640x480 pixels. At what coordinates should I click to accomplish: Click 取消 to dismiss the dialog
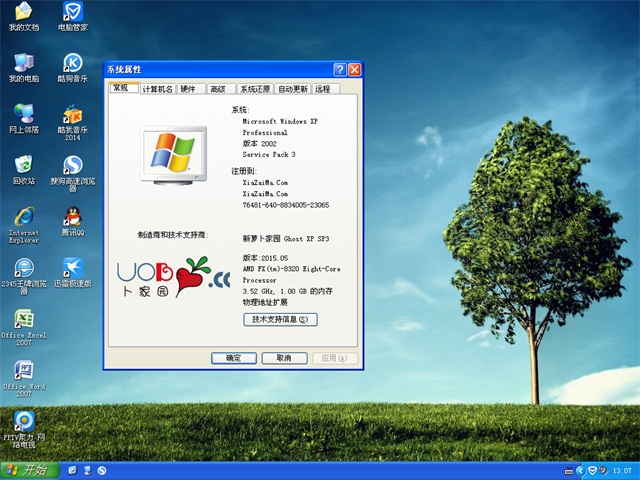click(284, 358)
